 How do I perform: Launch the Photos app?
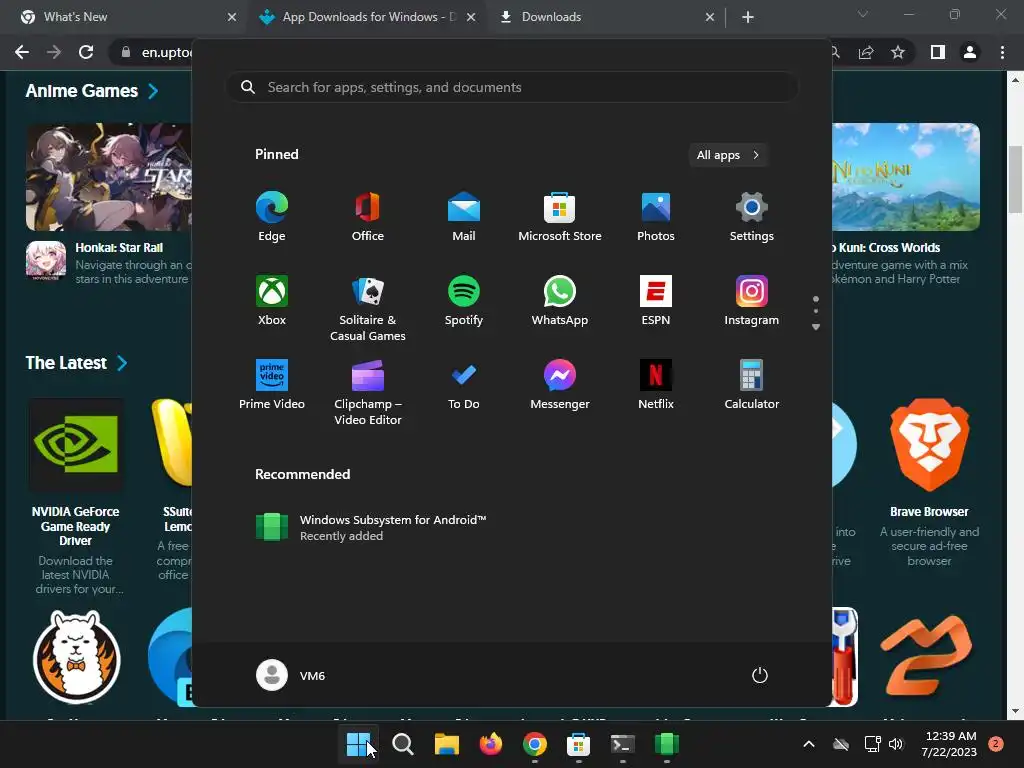656,217
